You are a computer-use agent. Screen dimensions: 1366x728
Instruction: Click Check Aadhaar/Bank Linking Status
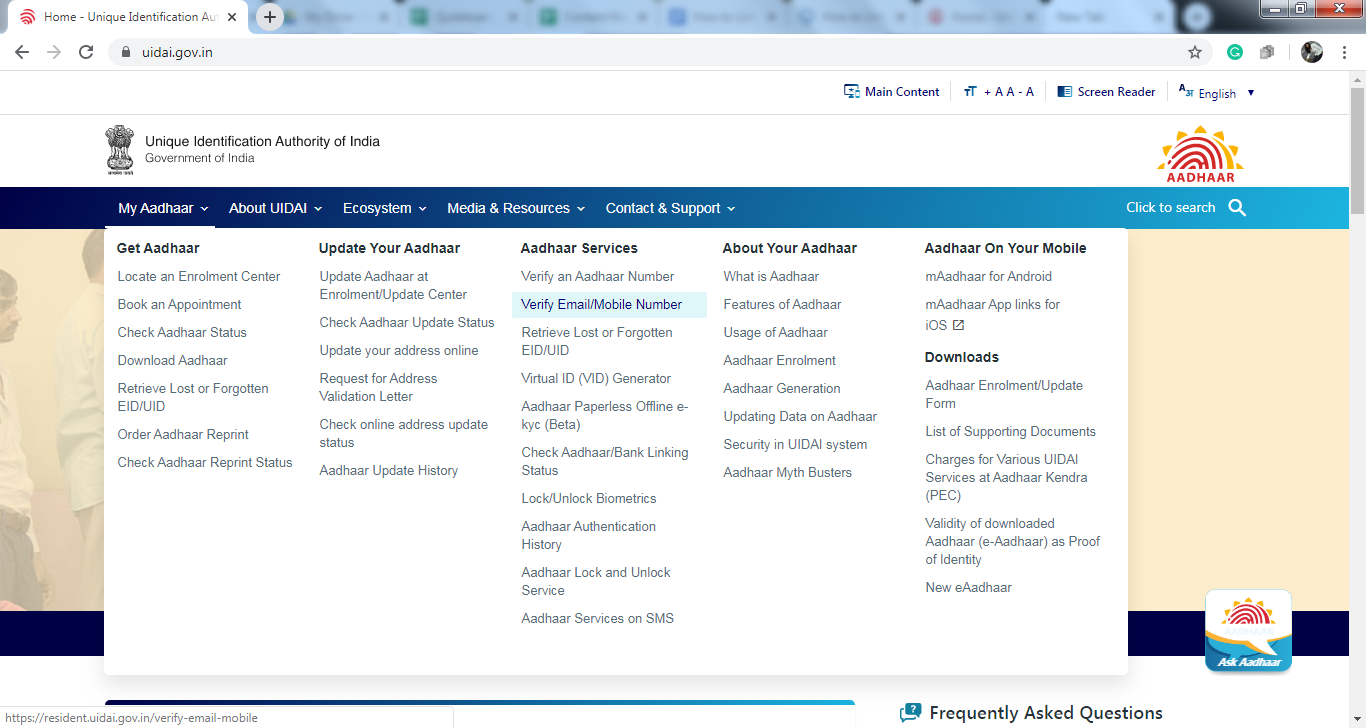pyautogui.click(x=605, y=462)
